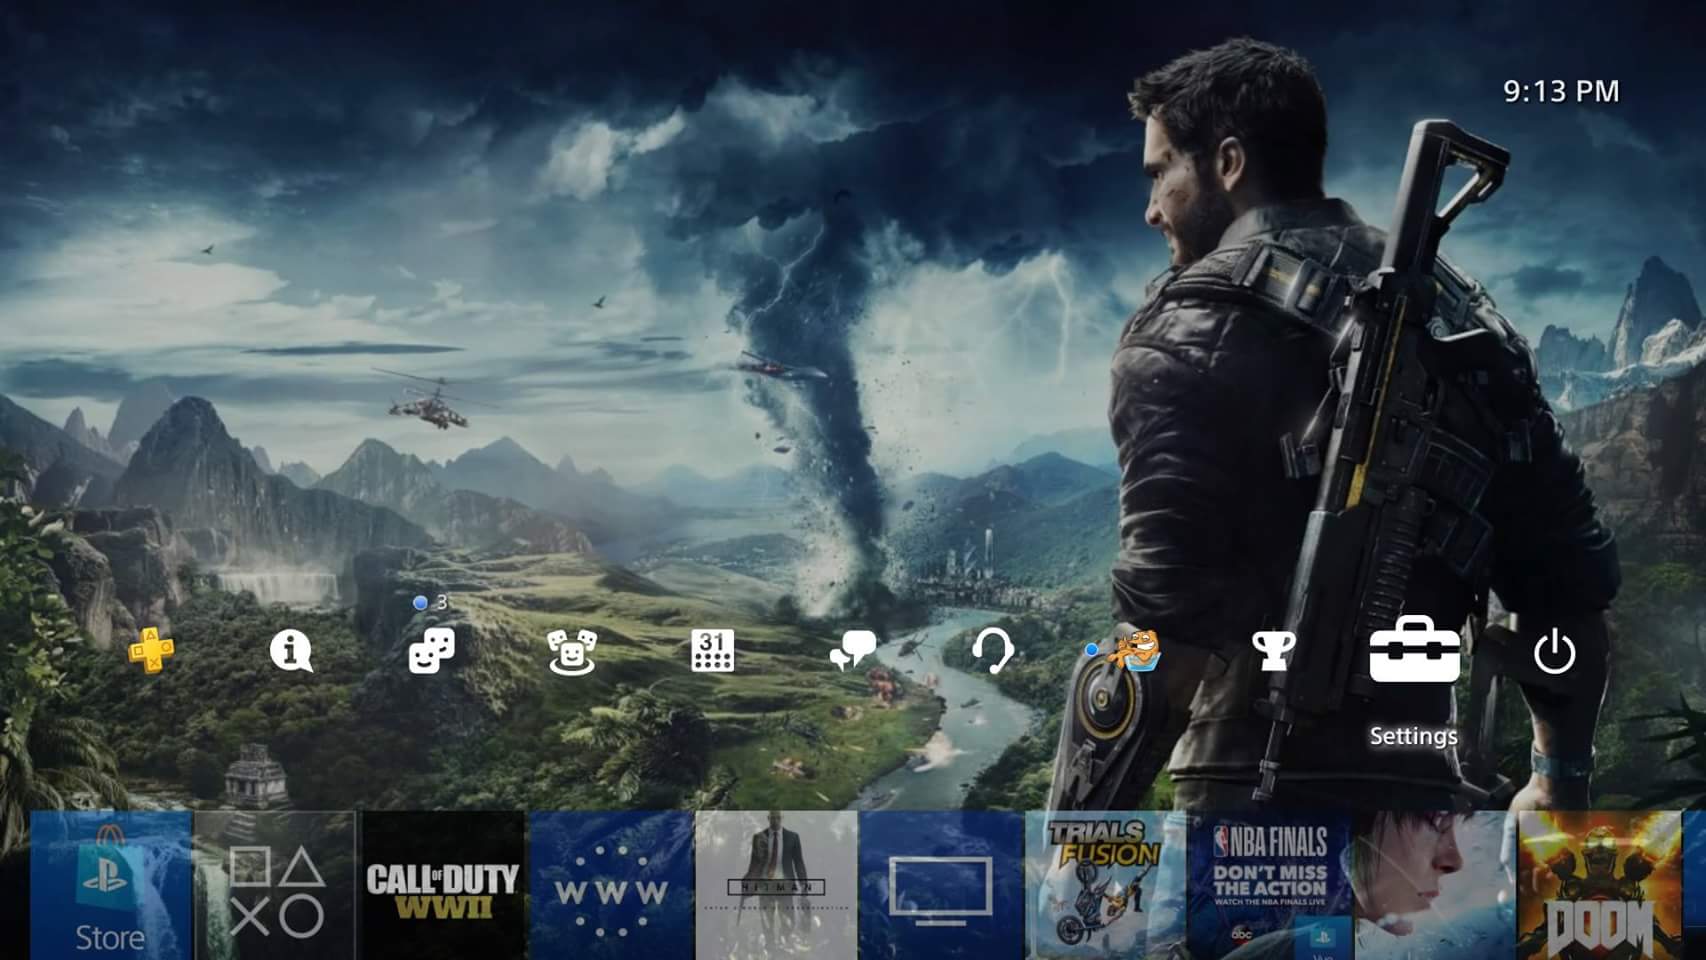The width and height of the screenshot is (1706, 960).
Task: Open the Communities icon
Action: [572, 652]
